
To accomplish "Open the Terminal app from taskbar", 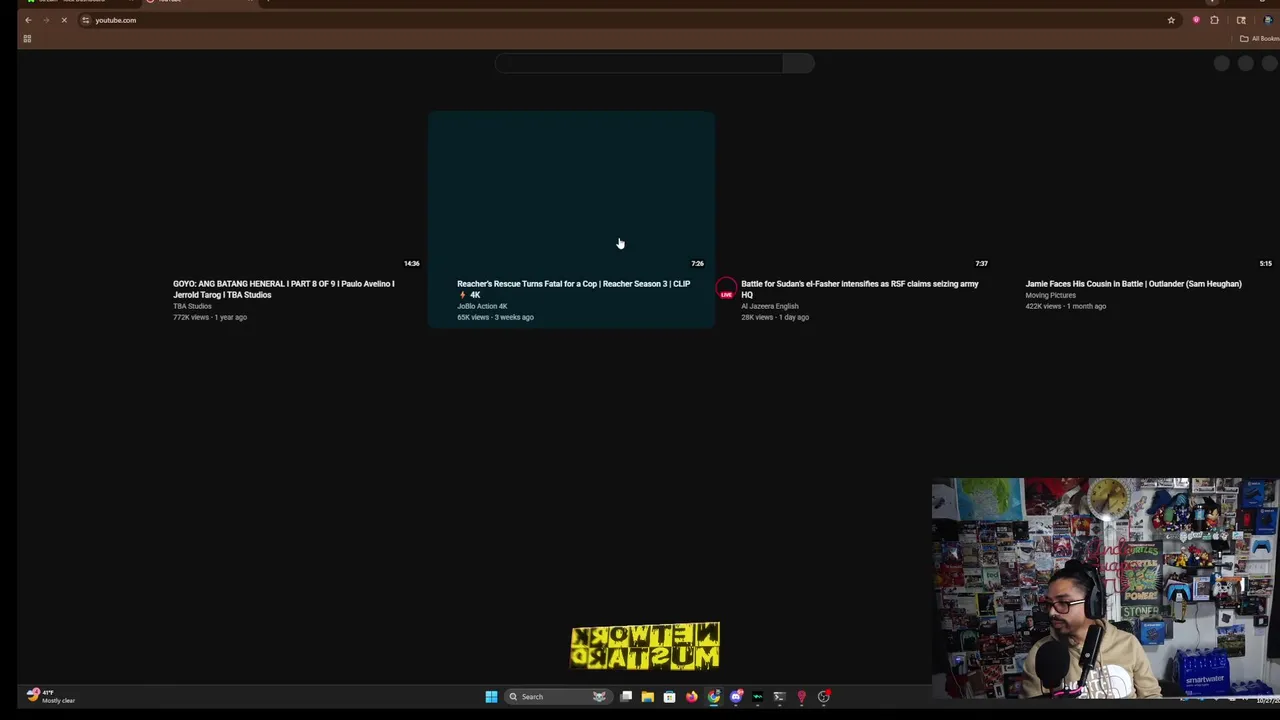I will [x=779, y=697].
